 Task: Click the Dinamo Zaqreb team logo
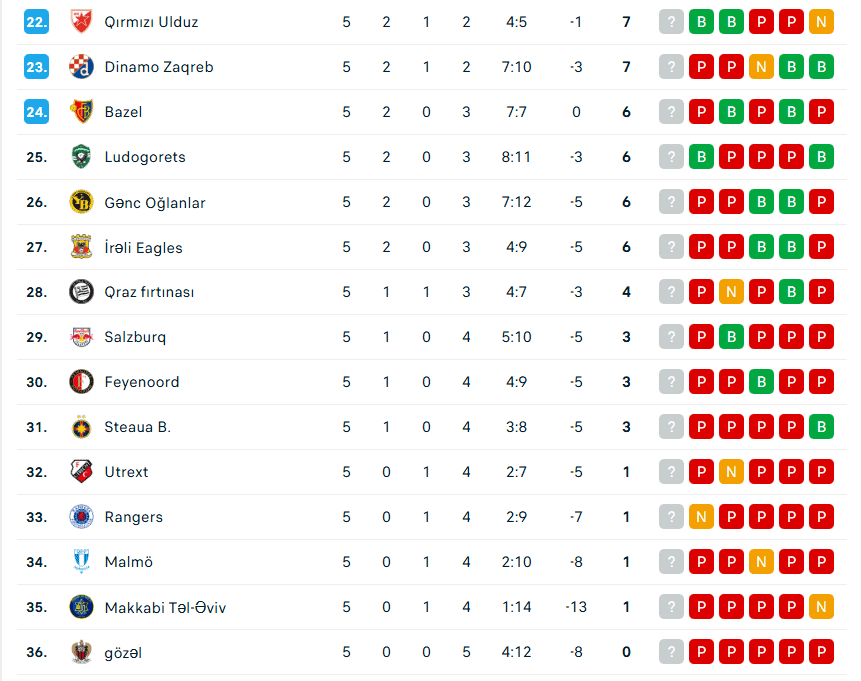(81, 67)
